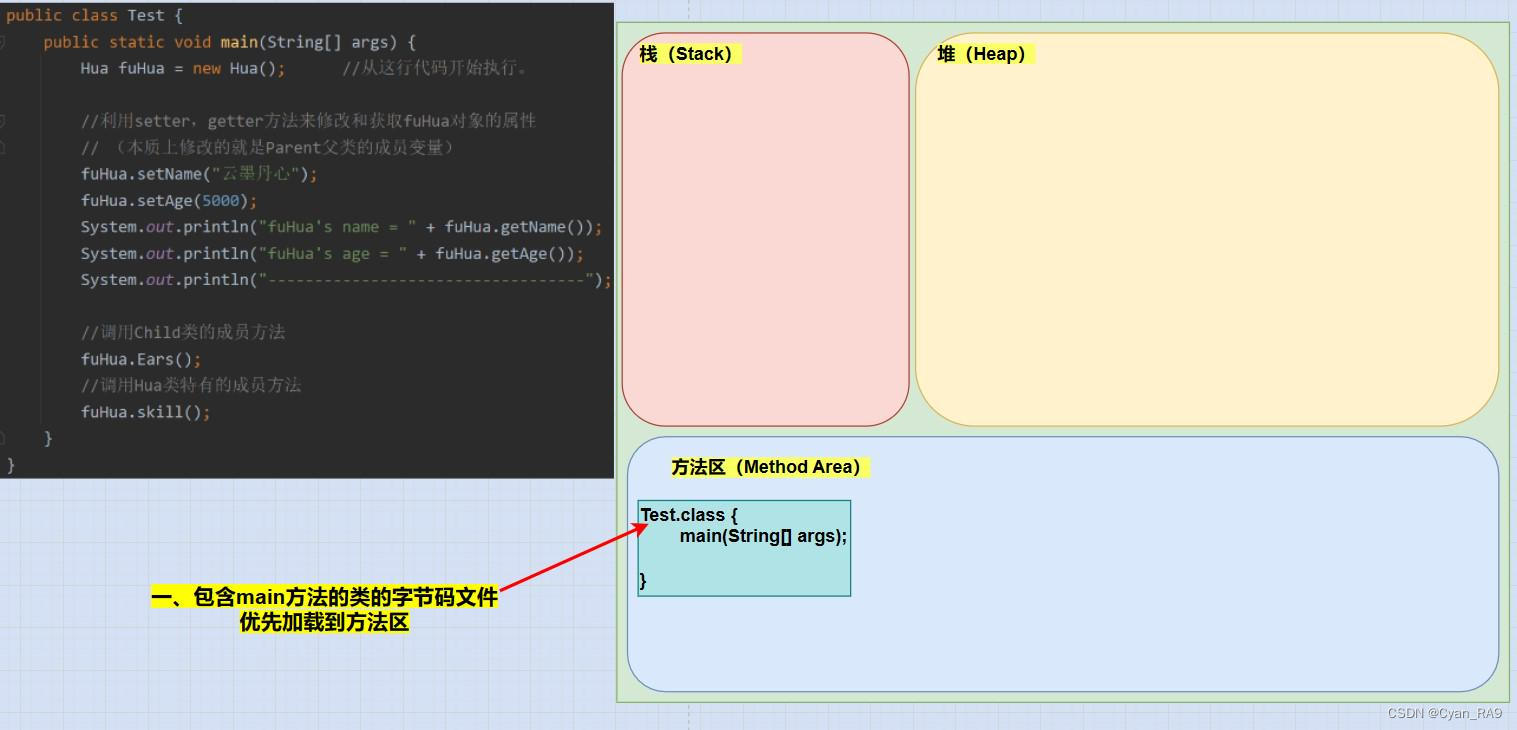Click "main(String[] args);" inside Test.class box
Image resolution: width=1517 pixels, height=730 pixels.
(x=763, y=536)
